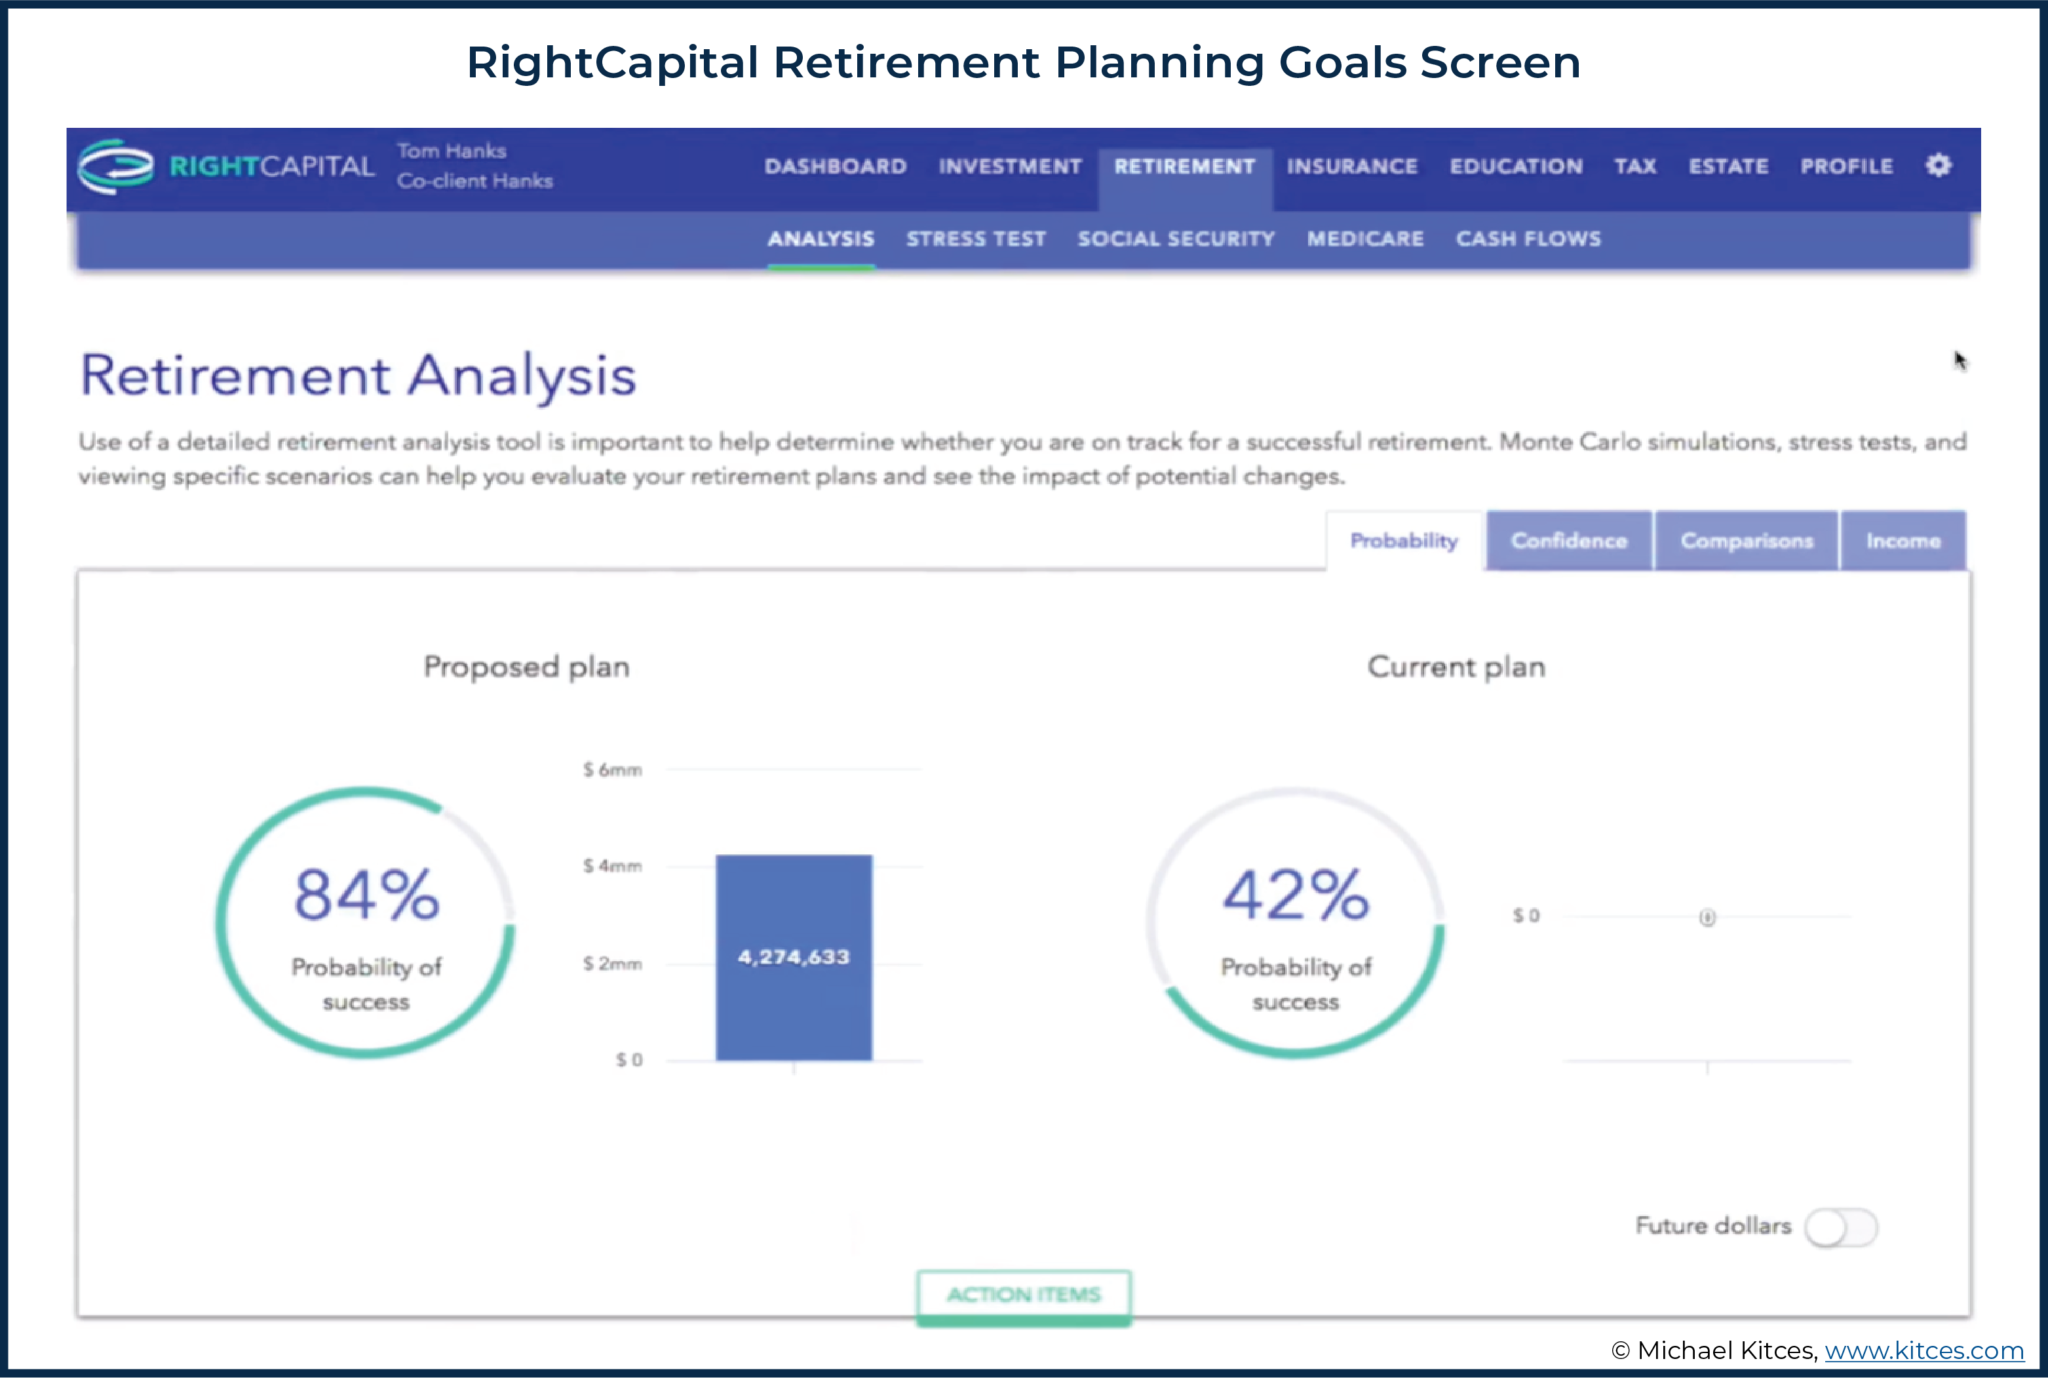Open the Income tab
The width and height of the screenshot is (2048, 1378).
(1903, 540)
